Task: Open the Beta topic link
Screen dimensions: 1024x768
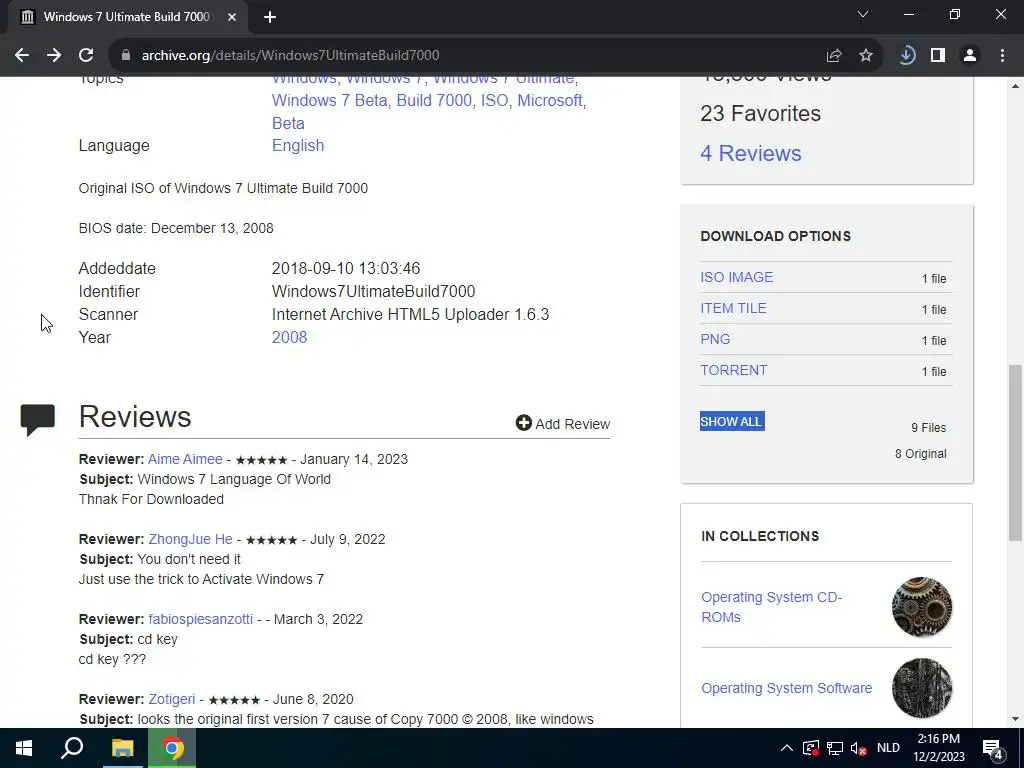Action: pyautogui.click(x=288, y=123)
